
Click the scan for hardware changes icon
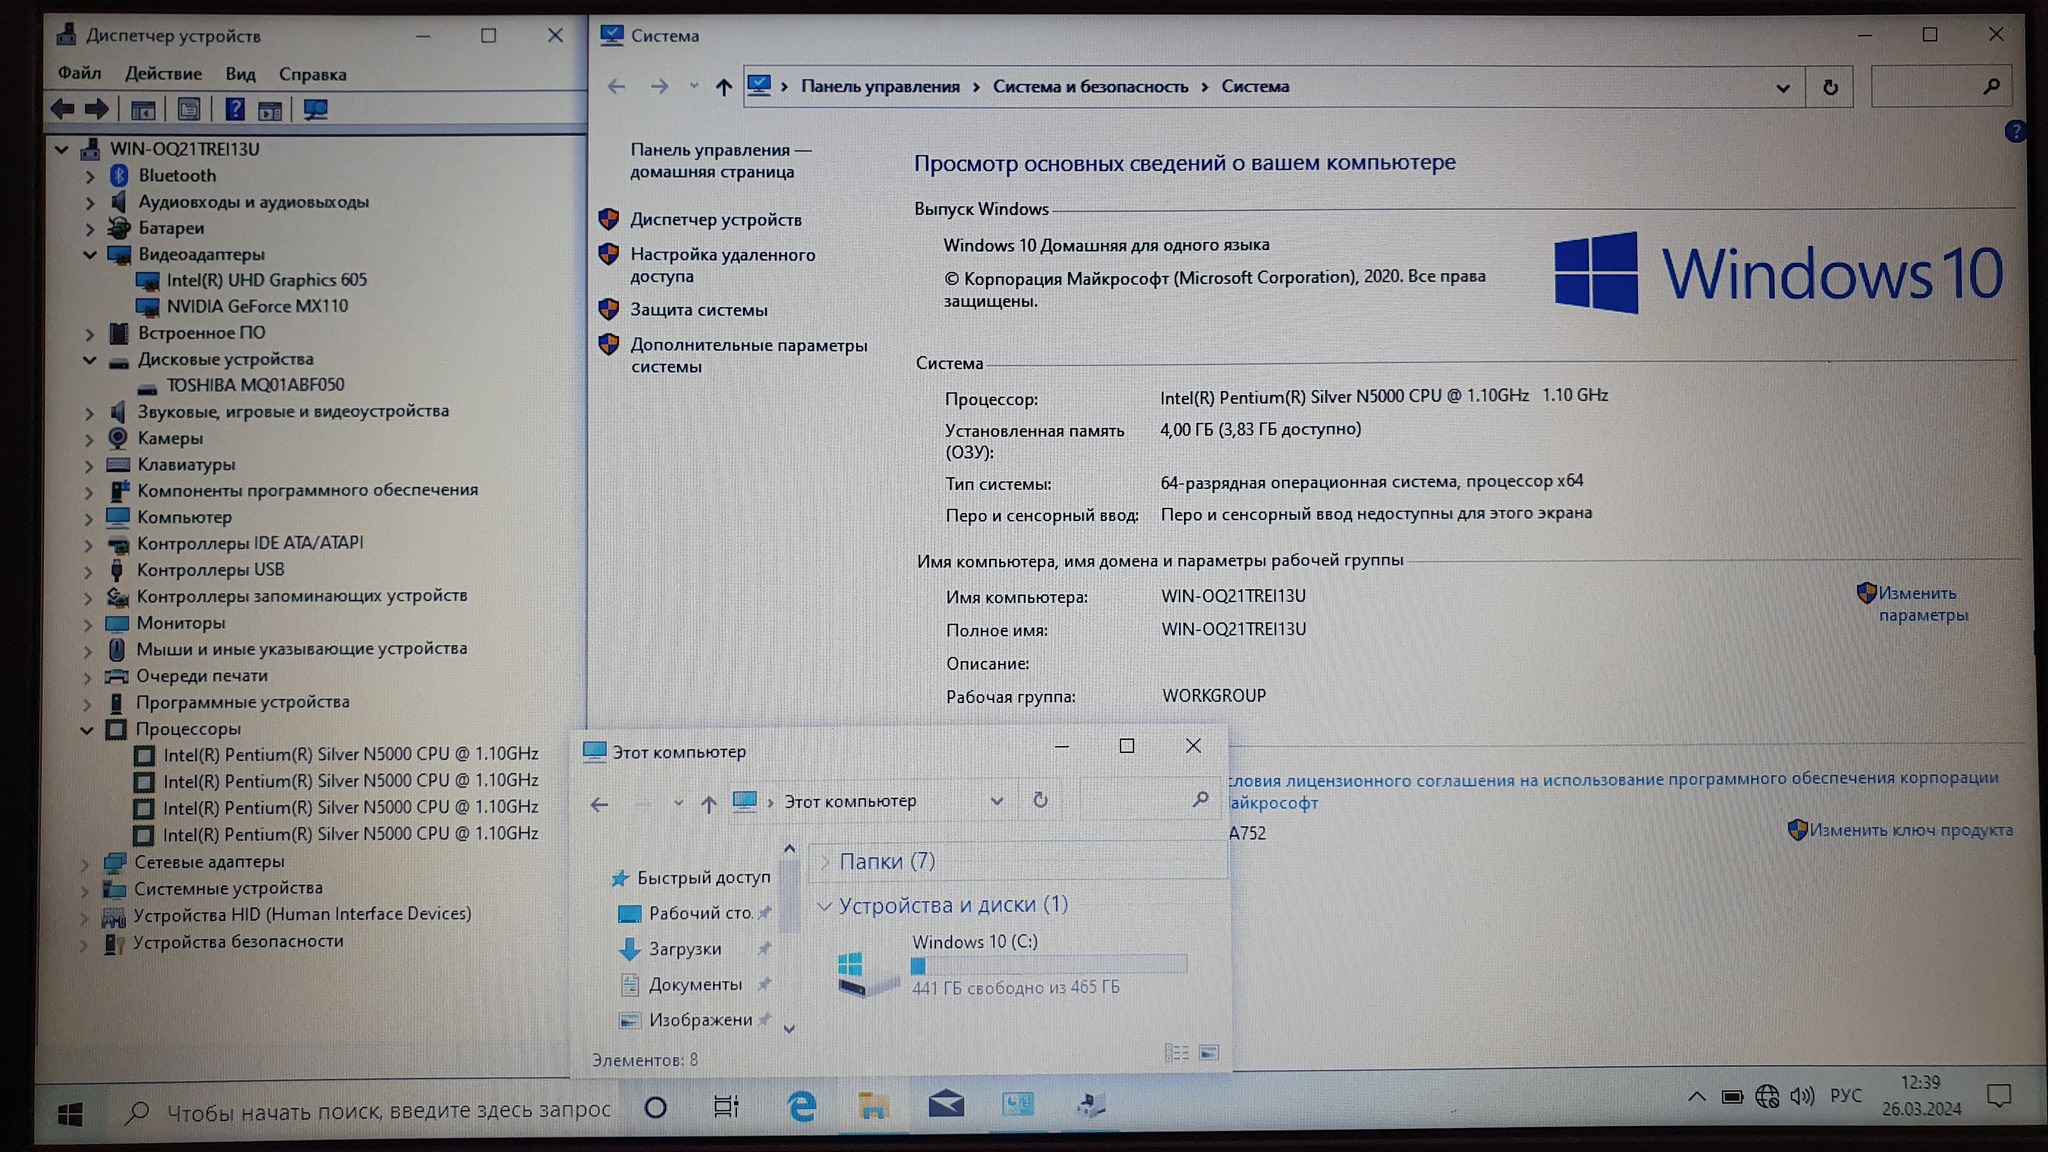pos(316,109)
